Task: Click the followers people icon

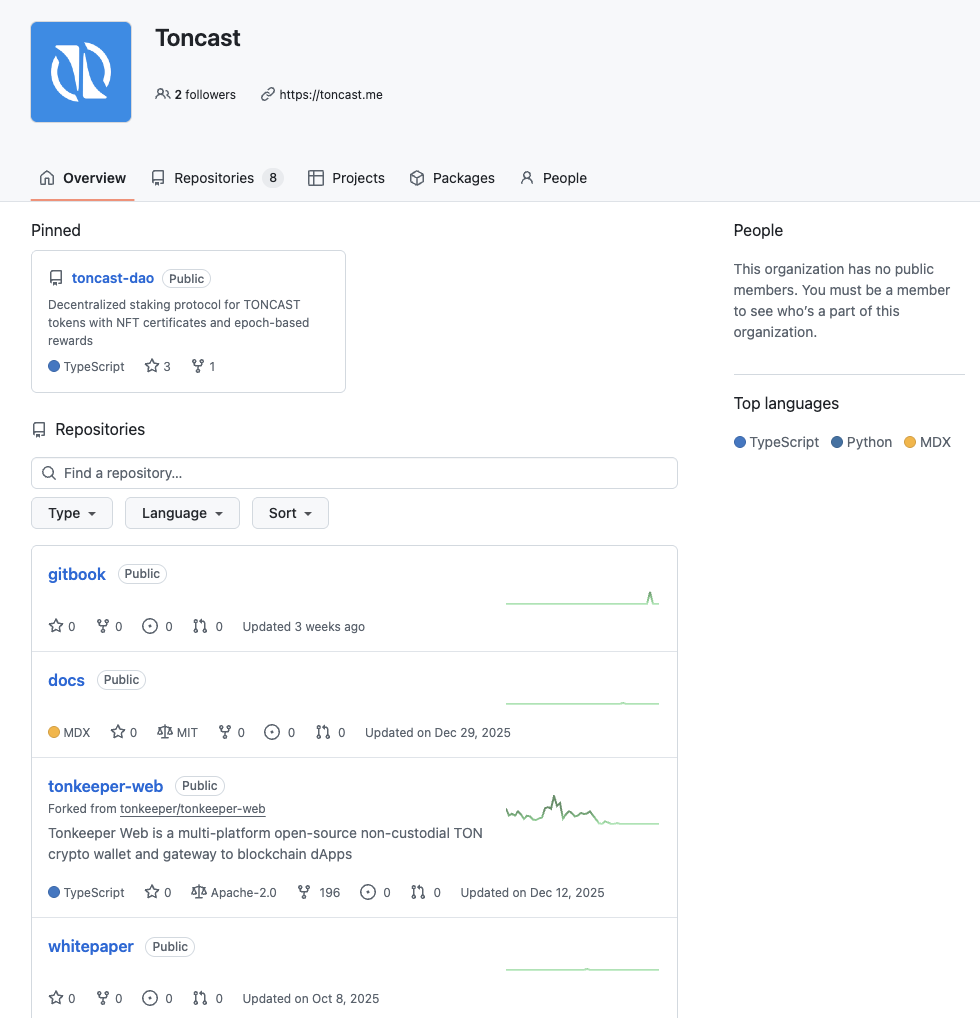Action: [x=162, y=94]
